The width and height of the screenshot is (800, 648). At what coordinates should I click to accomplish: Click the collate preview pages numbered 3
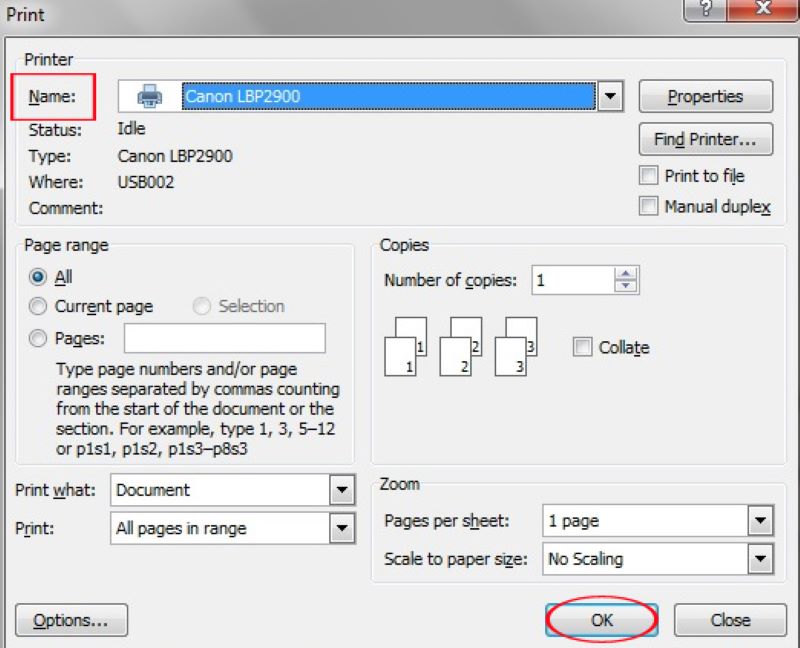point(516,347)
